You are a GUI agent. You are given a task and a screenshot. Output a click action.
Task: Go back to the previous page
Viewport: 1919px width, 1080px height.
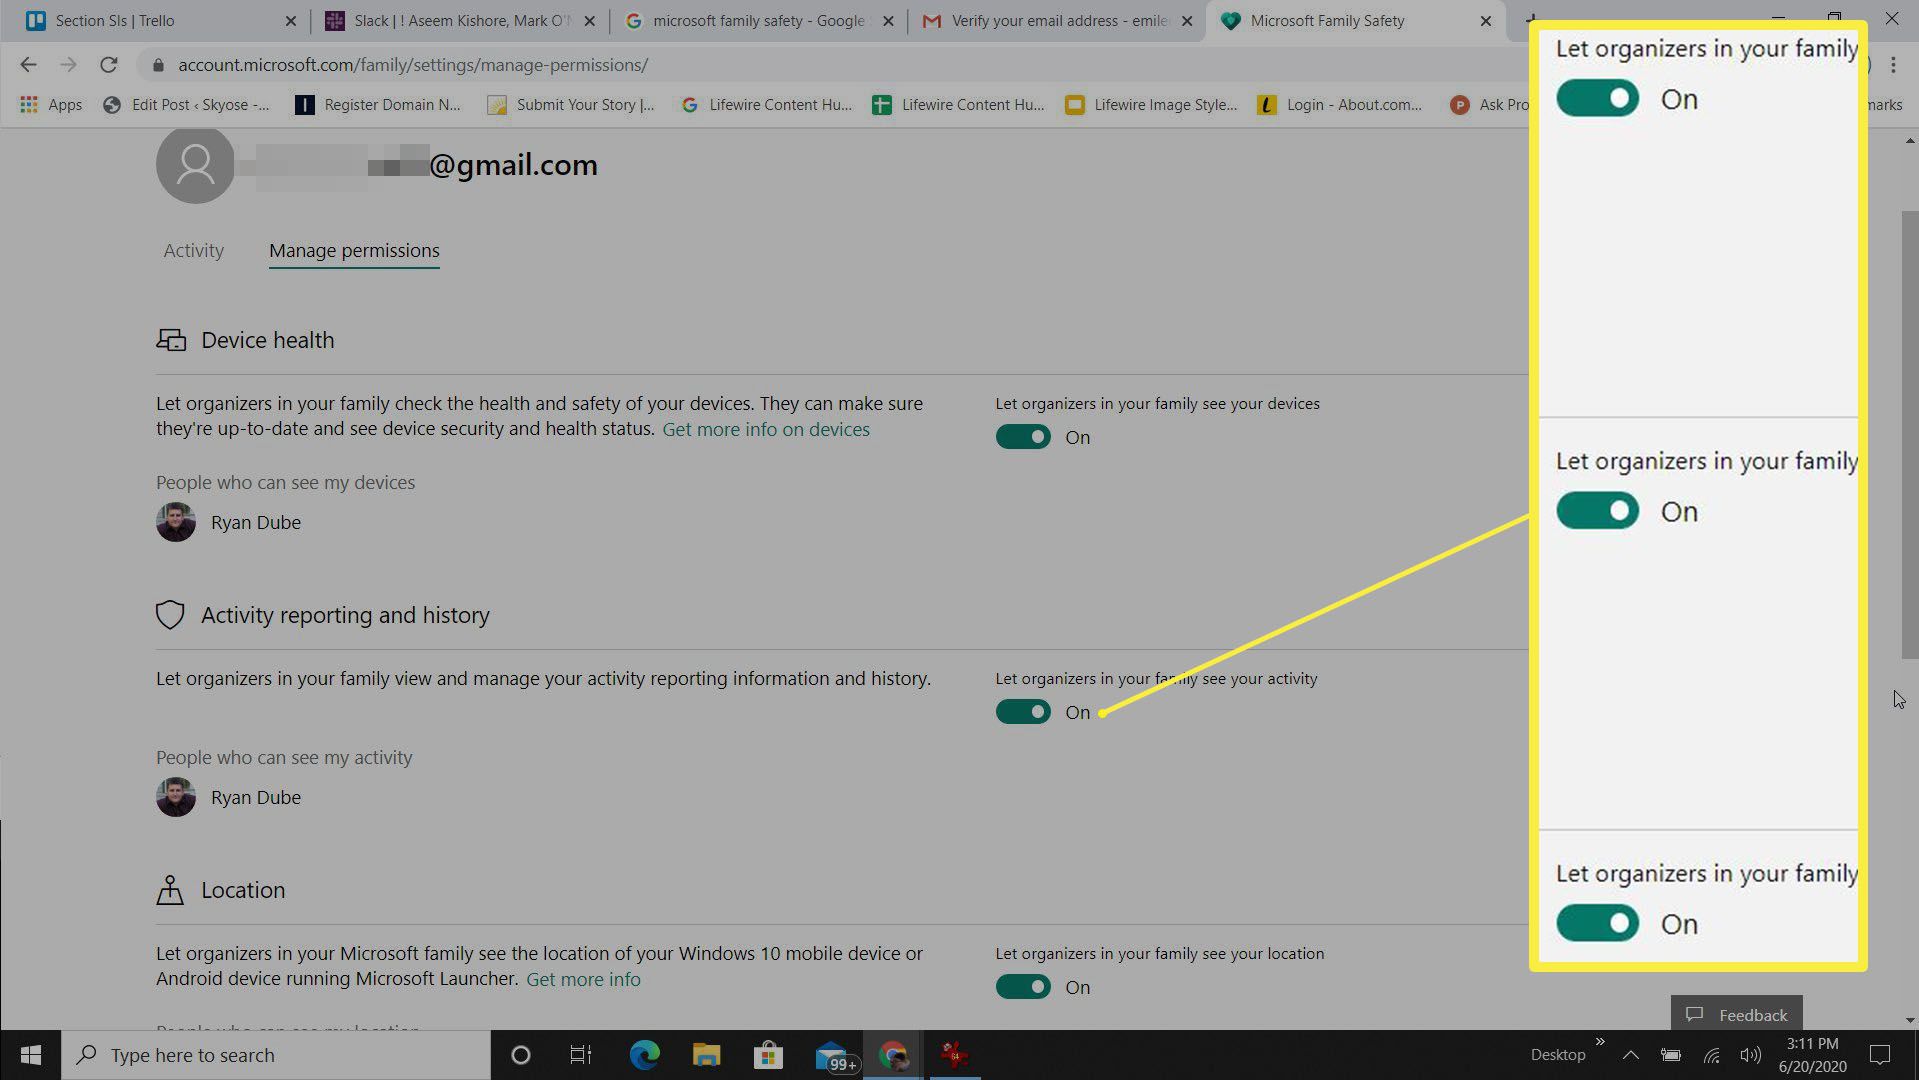28,65
